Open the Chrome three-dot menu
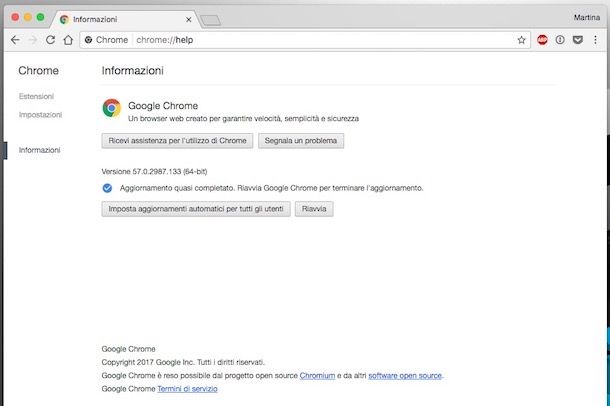 [595, 40]
